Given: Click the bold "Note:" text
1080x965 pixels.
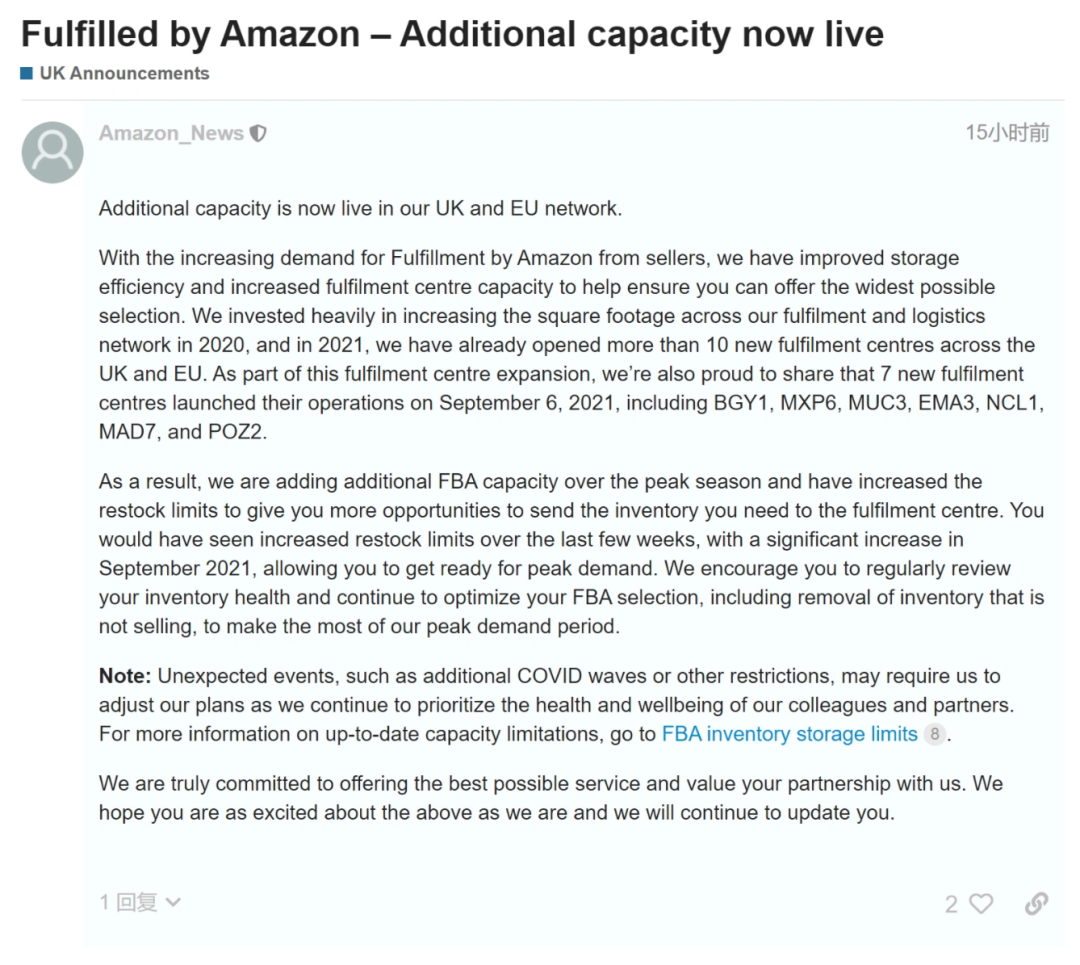Looking at the screenshot, I should [125, 676].
